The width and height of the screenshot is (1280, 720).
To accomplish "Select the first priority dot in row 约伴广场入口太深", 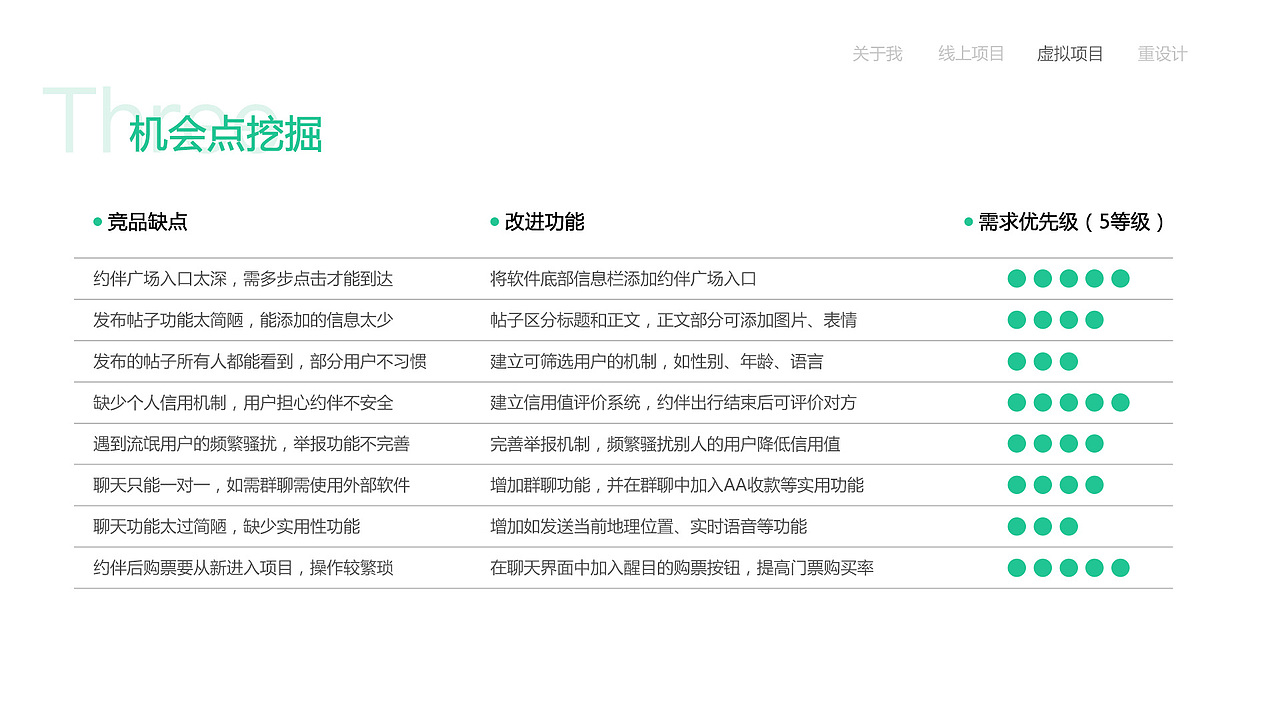I will click(x=1016, y=279).
